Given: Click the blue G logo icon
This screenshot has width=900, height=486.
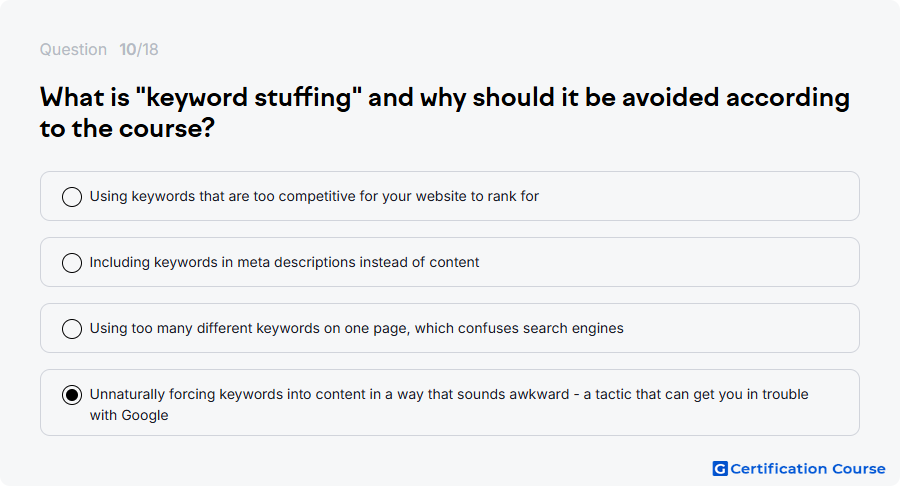Looking at the screenshot, I should click(720, 469).
